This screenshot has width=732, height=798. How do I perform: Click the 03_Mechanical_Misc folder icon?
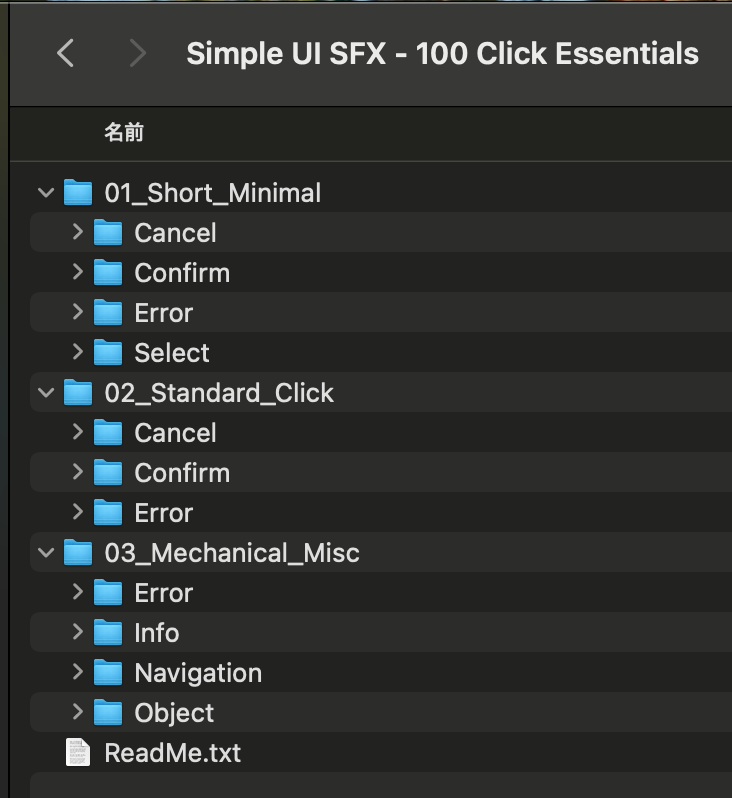pyautogui.click(x=78, y=553)
